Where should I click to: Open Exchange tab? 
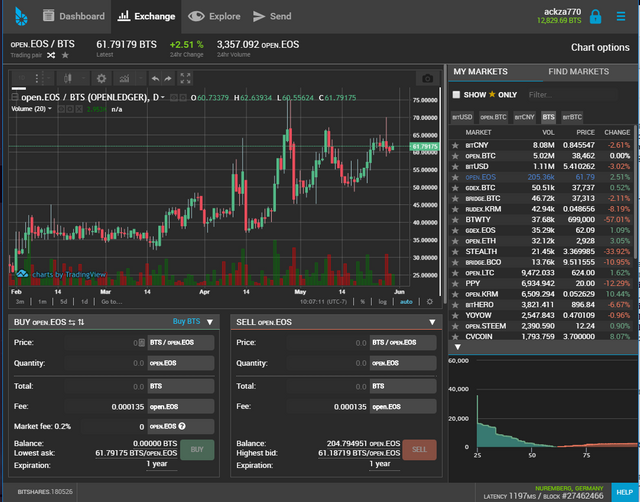pyautogui.click(x=146, y=16)
